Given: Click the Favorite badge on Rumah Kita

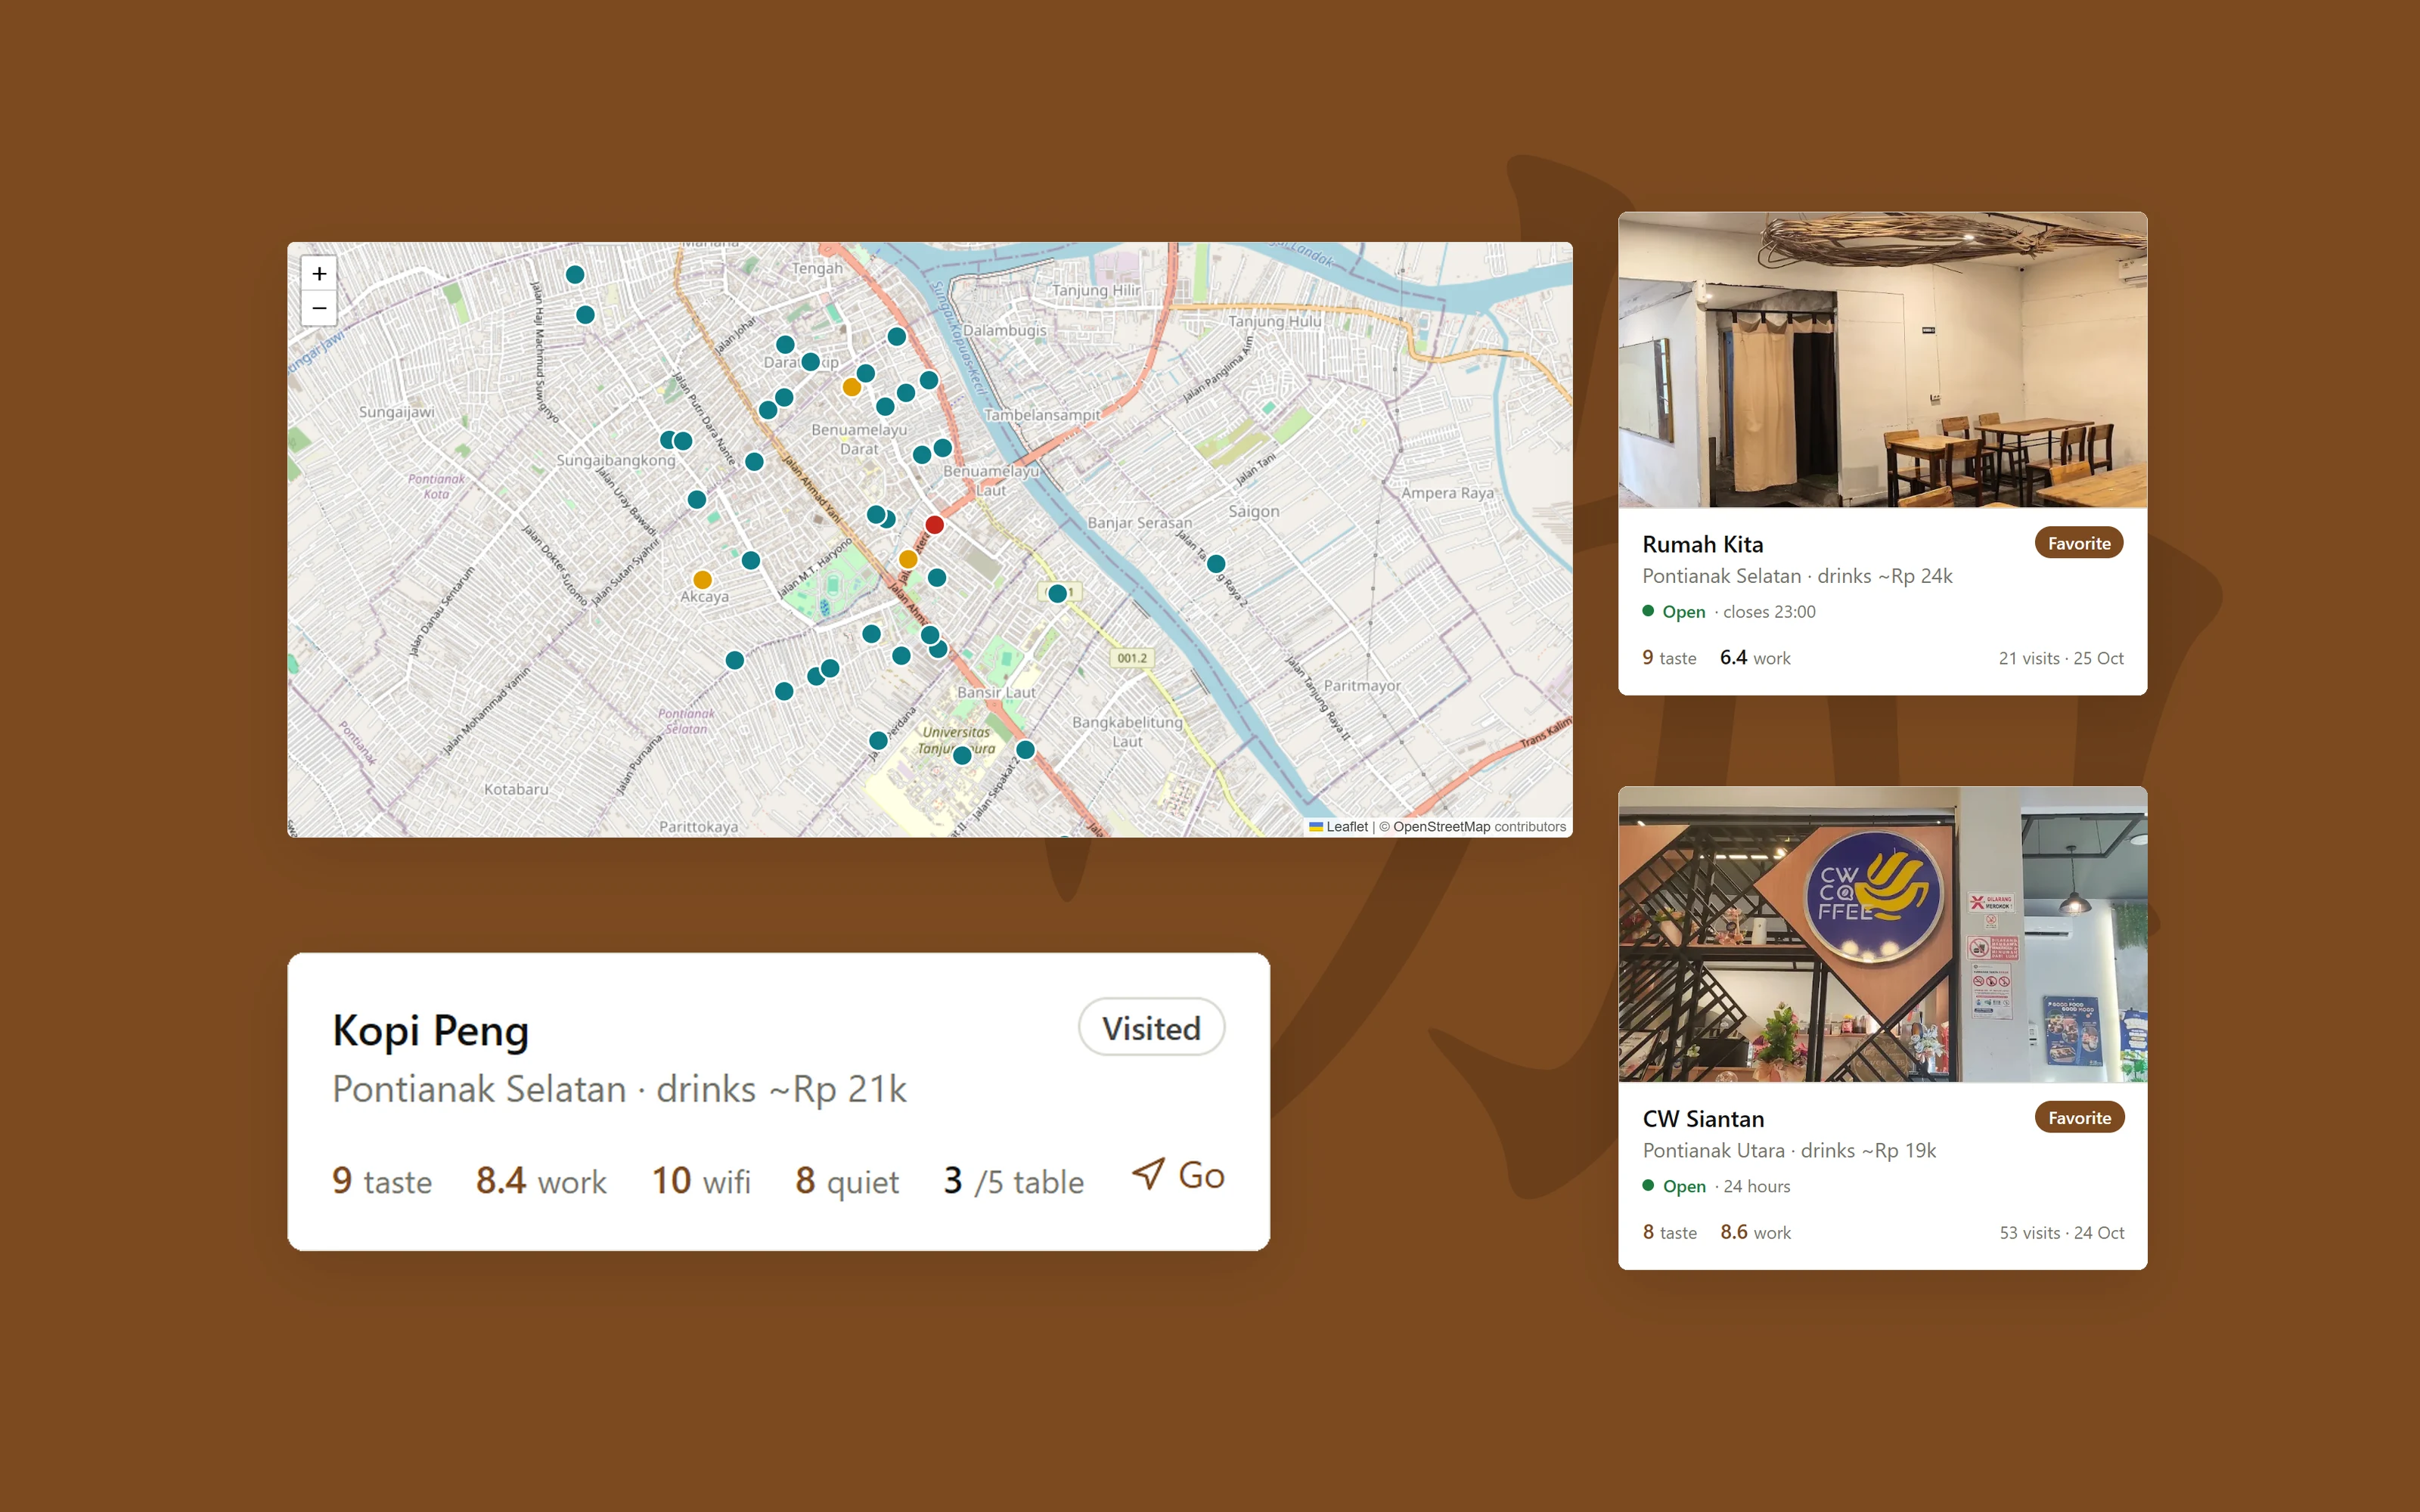Looking at the screenshot, I should coord(2079,543).
